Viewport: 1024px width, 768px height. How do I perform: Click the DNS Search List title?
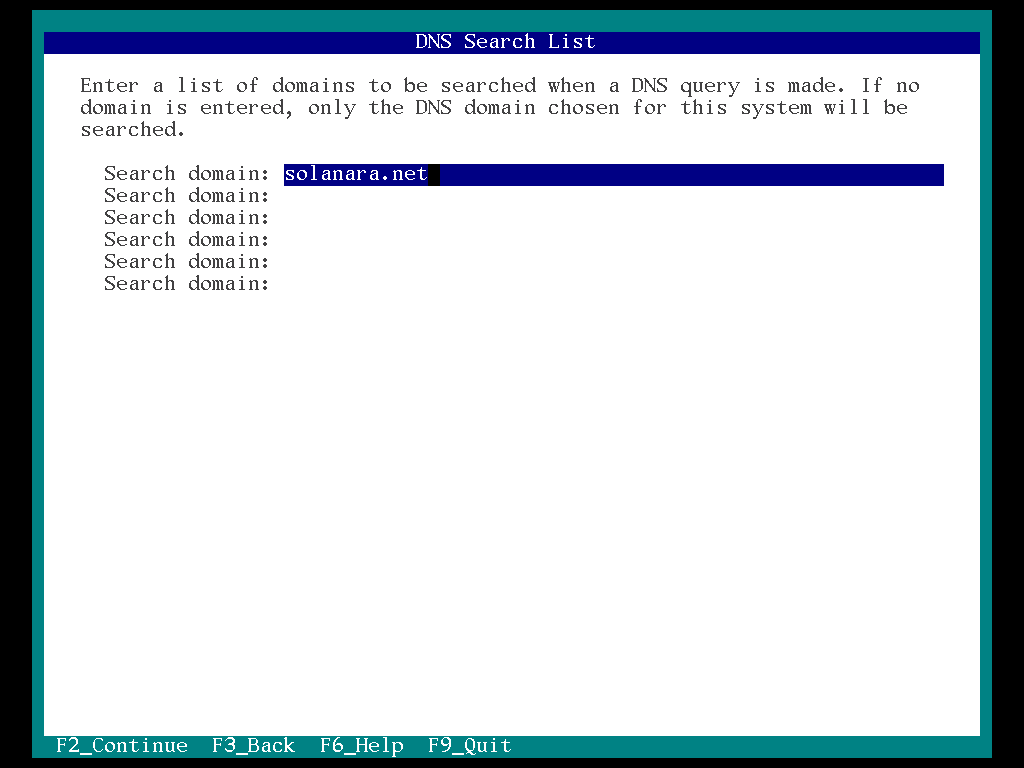coord(505,42)
